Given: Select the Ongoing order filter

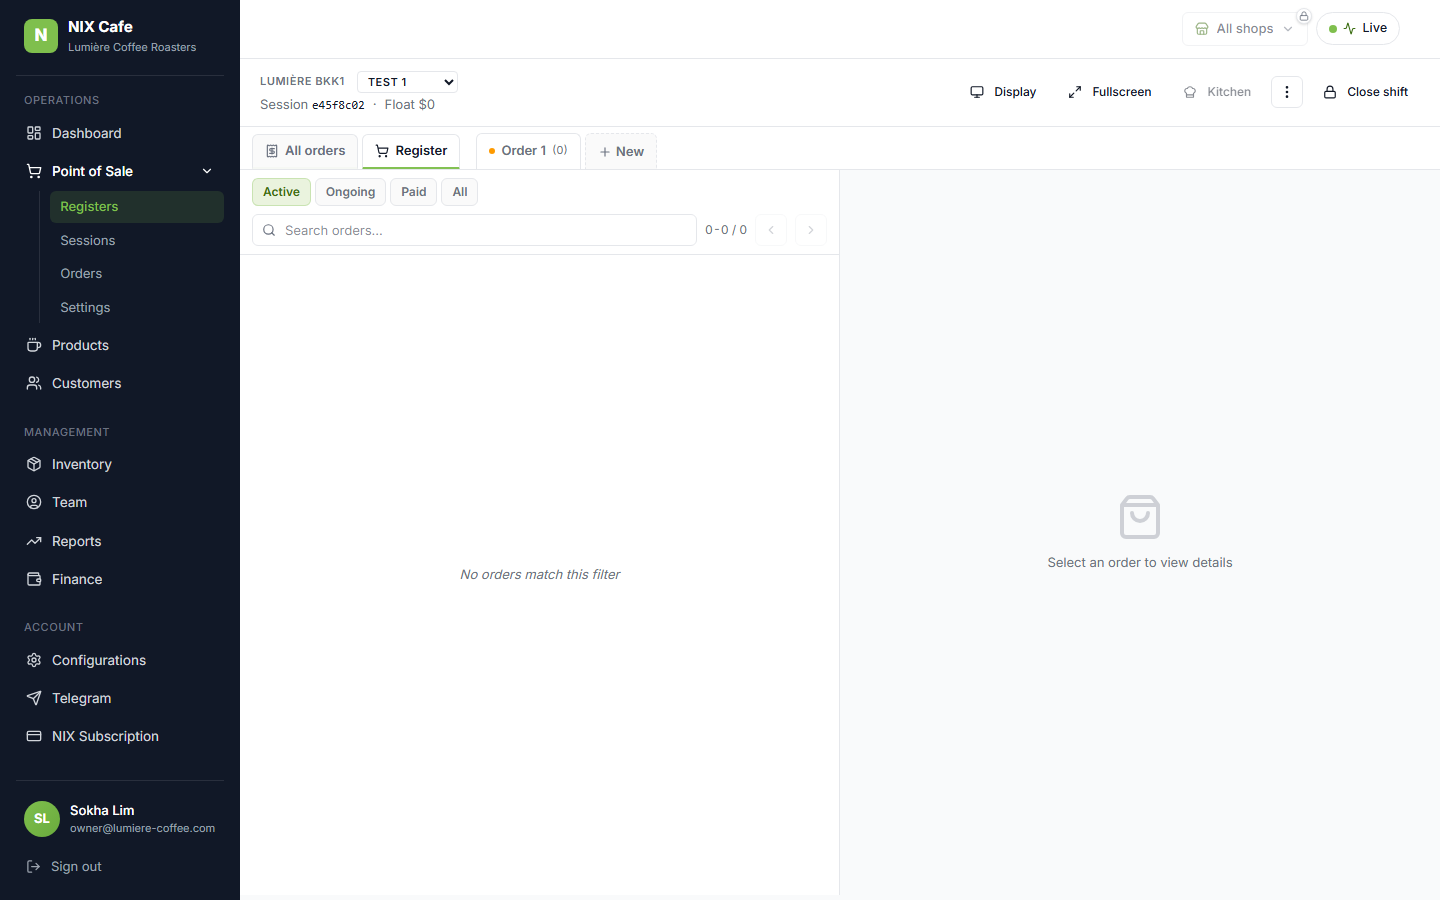Looking at the screenshot, I should tap(350, 192).
